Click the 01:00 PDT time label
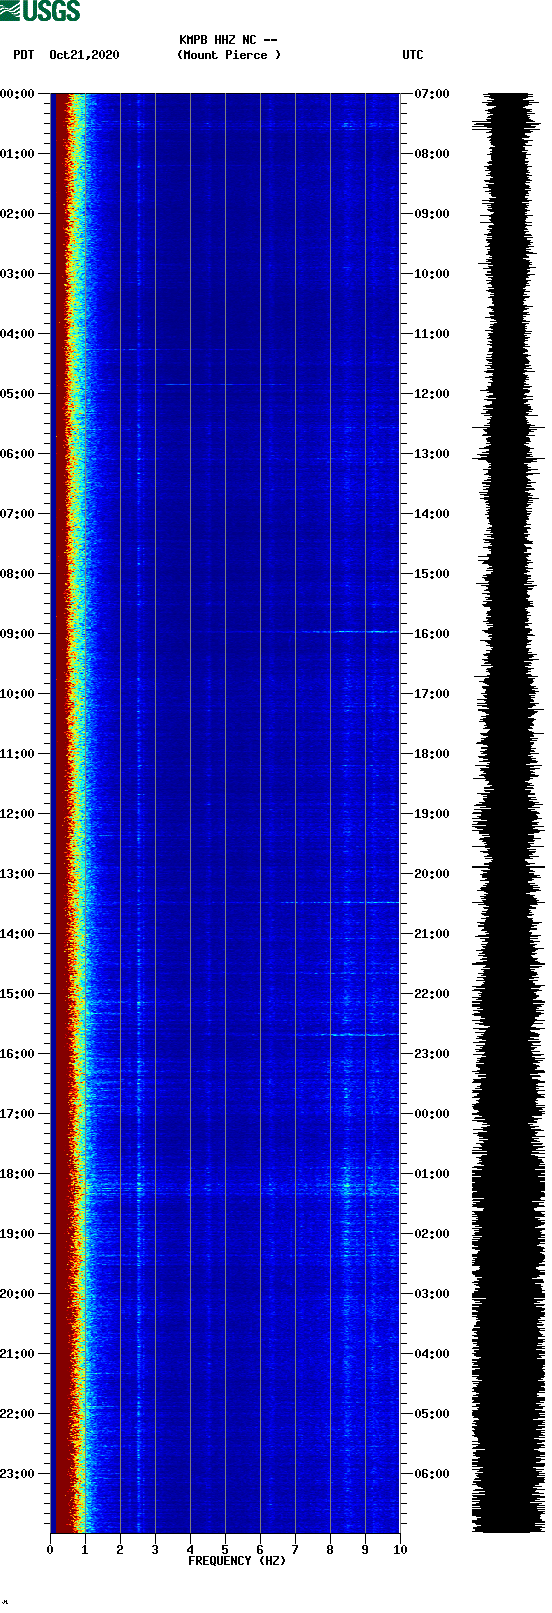The height and width of the screenshot is (1613, 552). click(18, 154)
